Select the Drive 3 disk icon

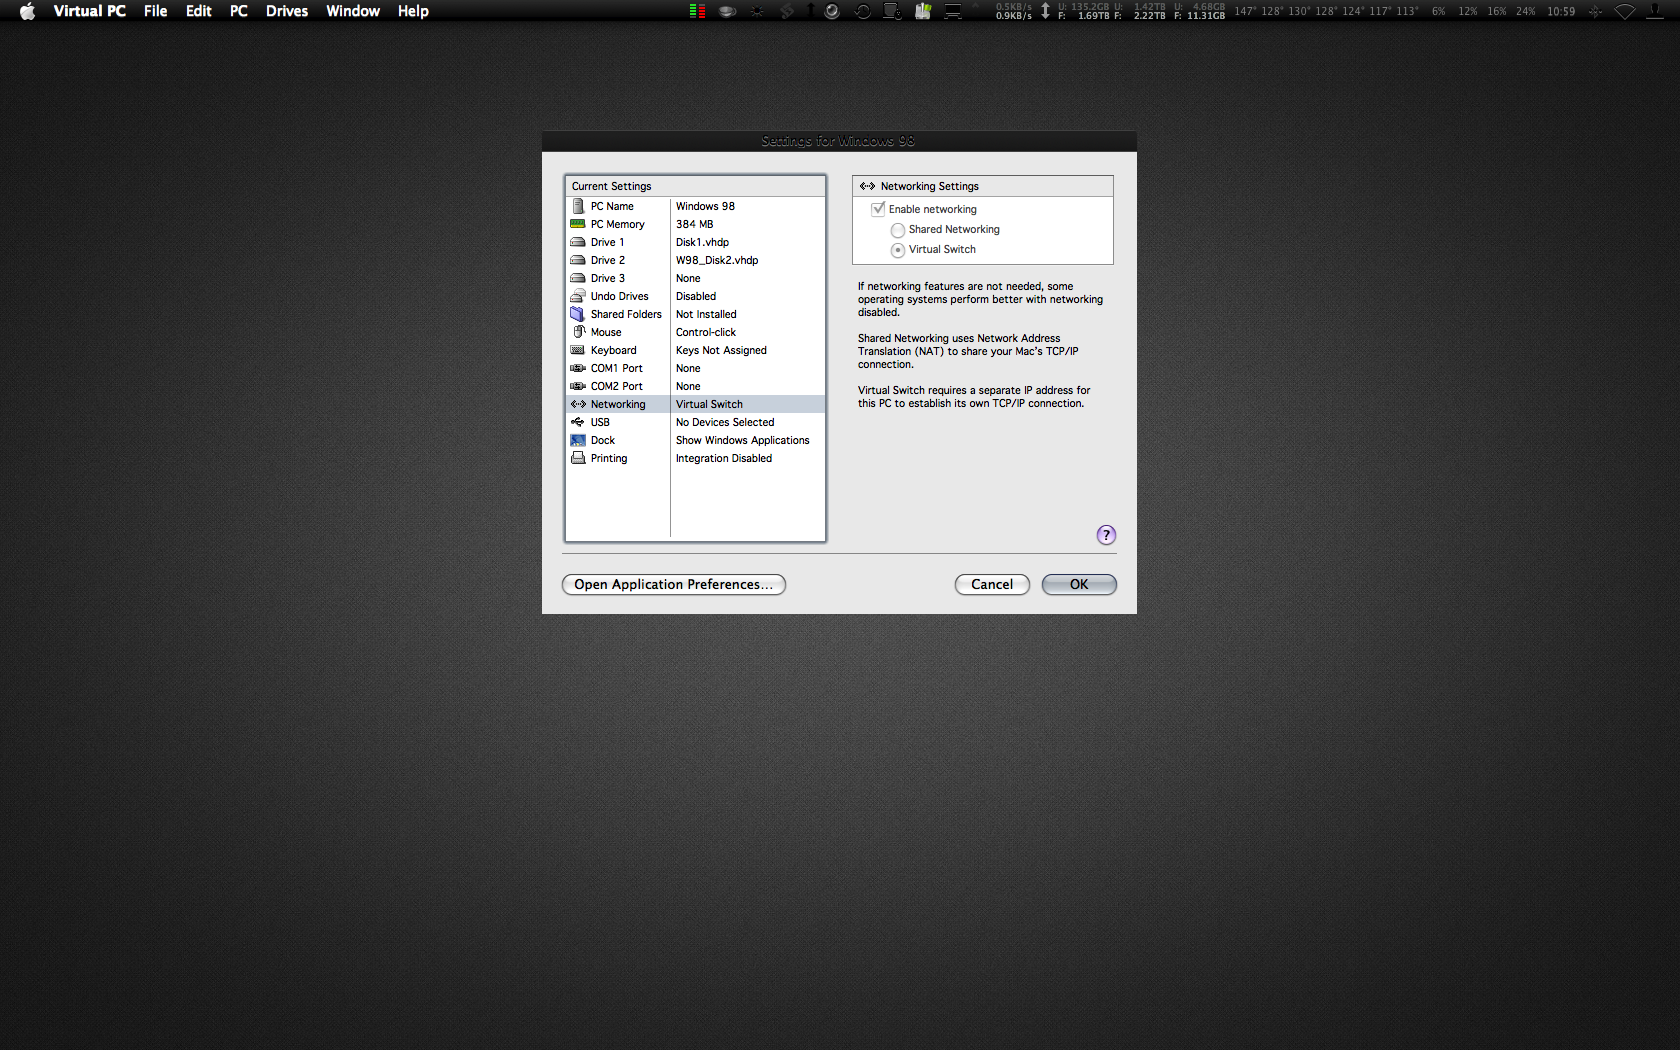click(578, 278)
